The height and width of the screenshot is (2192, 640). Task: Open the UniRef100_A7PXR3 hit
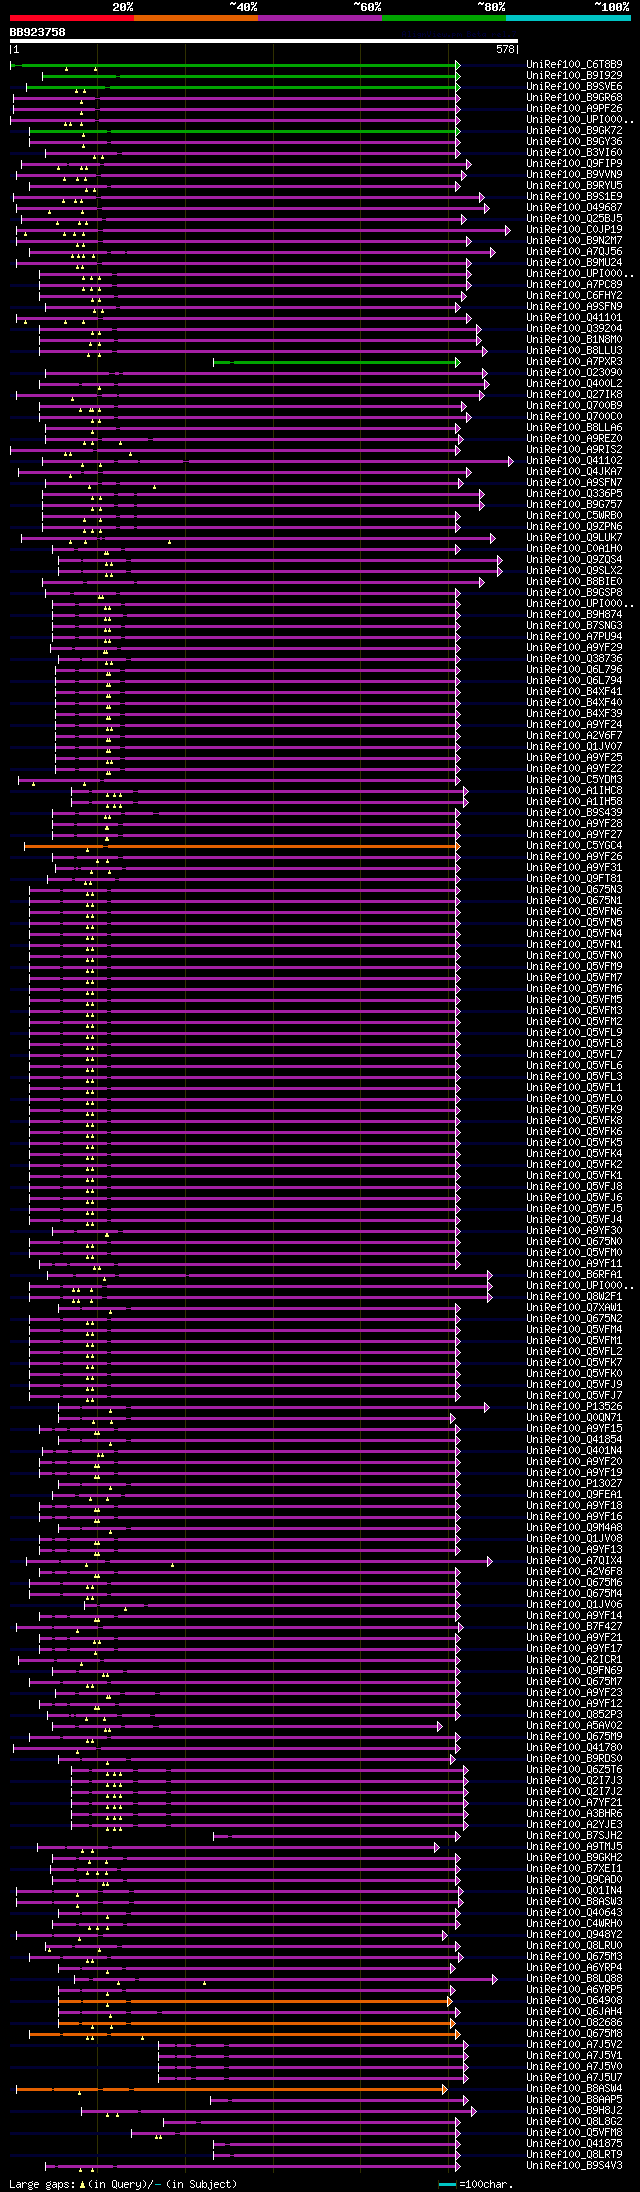coord(574,362)
